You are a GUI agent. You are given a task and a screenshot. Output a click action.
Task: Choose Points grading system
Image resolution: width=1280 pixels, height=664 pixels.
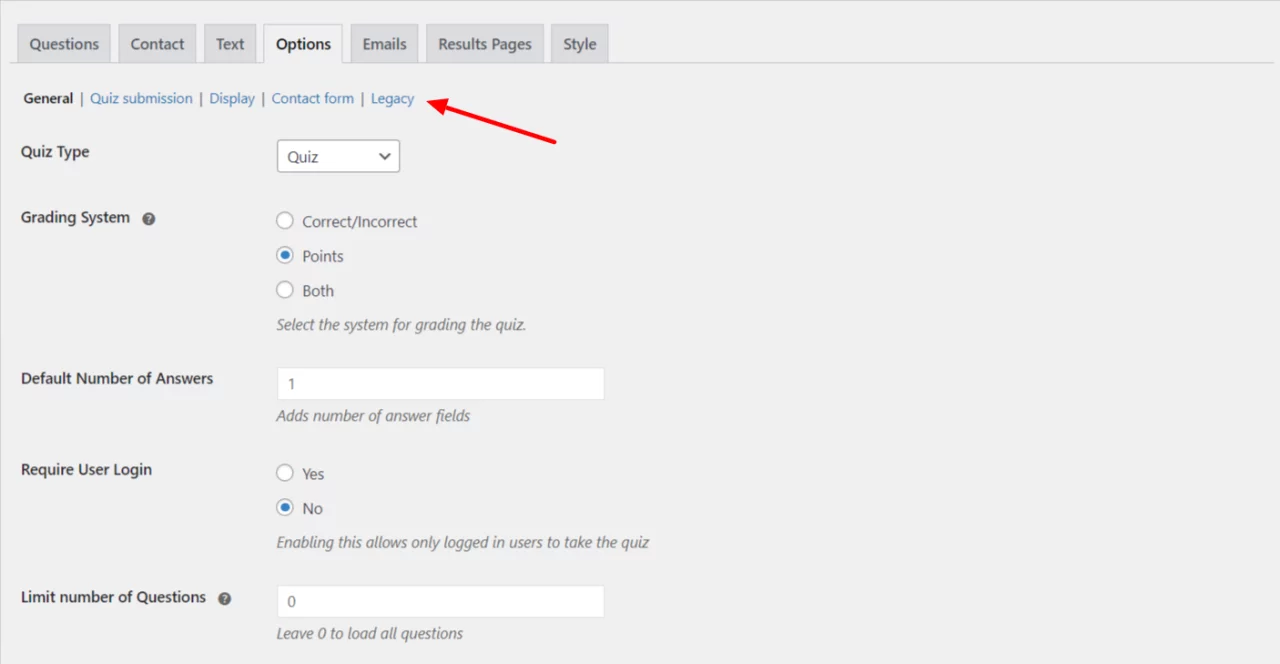[285, 256]
